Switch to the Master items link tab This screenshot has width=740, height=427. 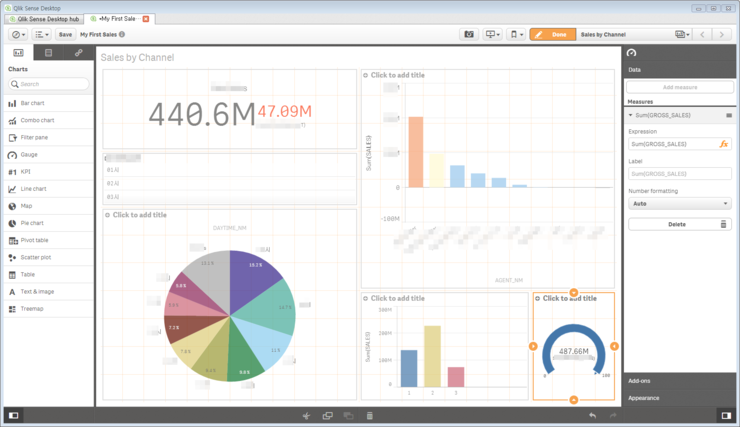pyautogui.click(x=78, y=52)
